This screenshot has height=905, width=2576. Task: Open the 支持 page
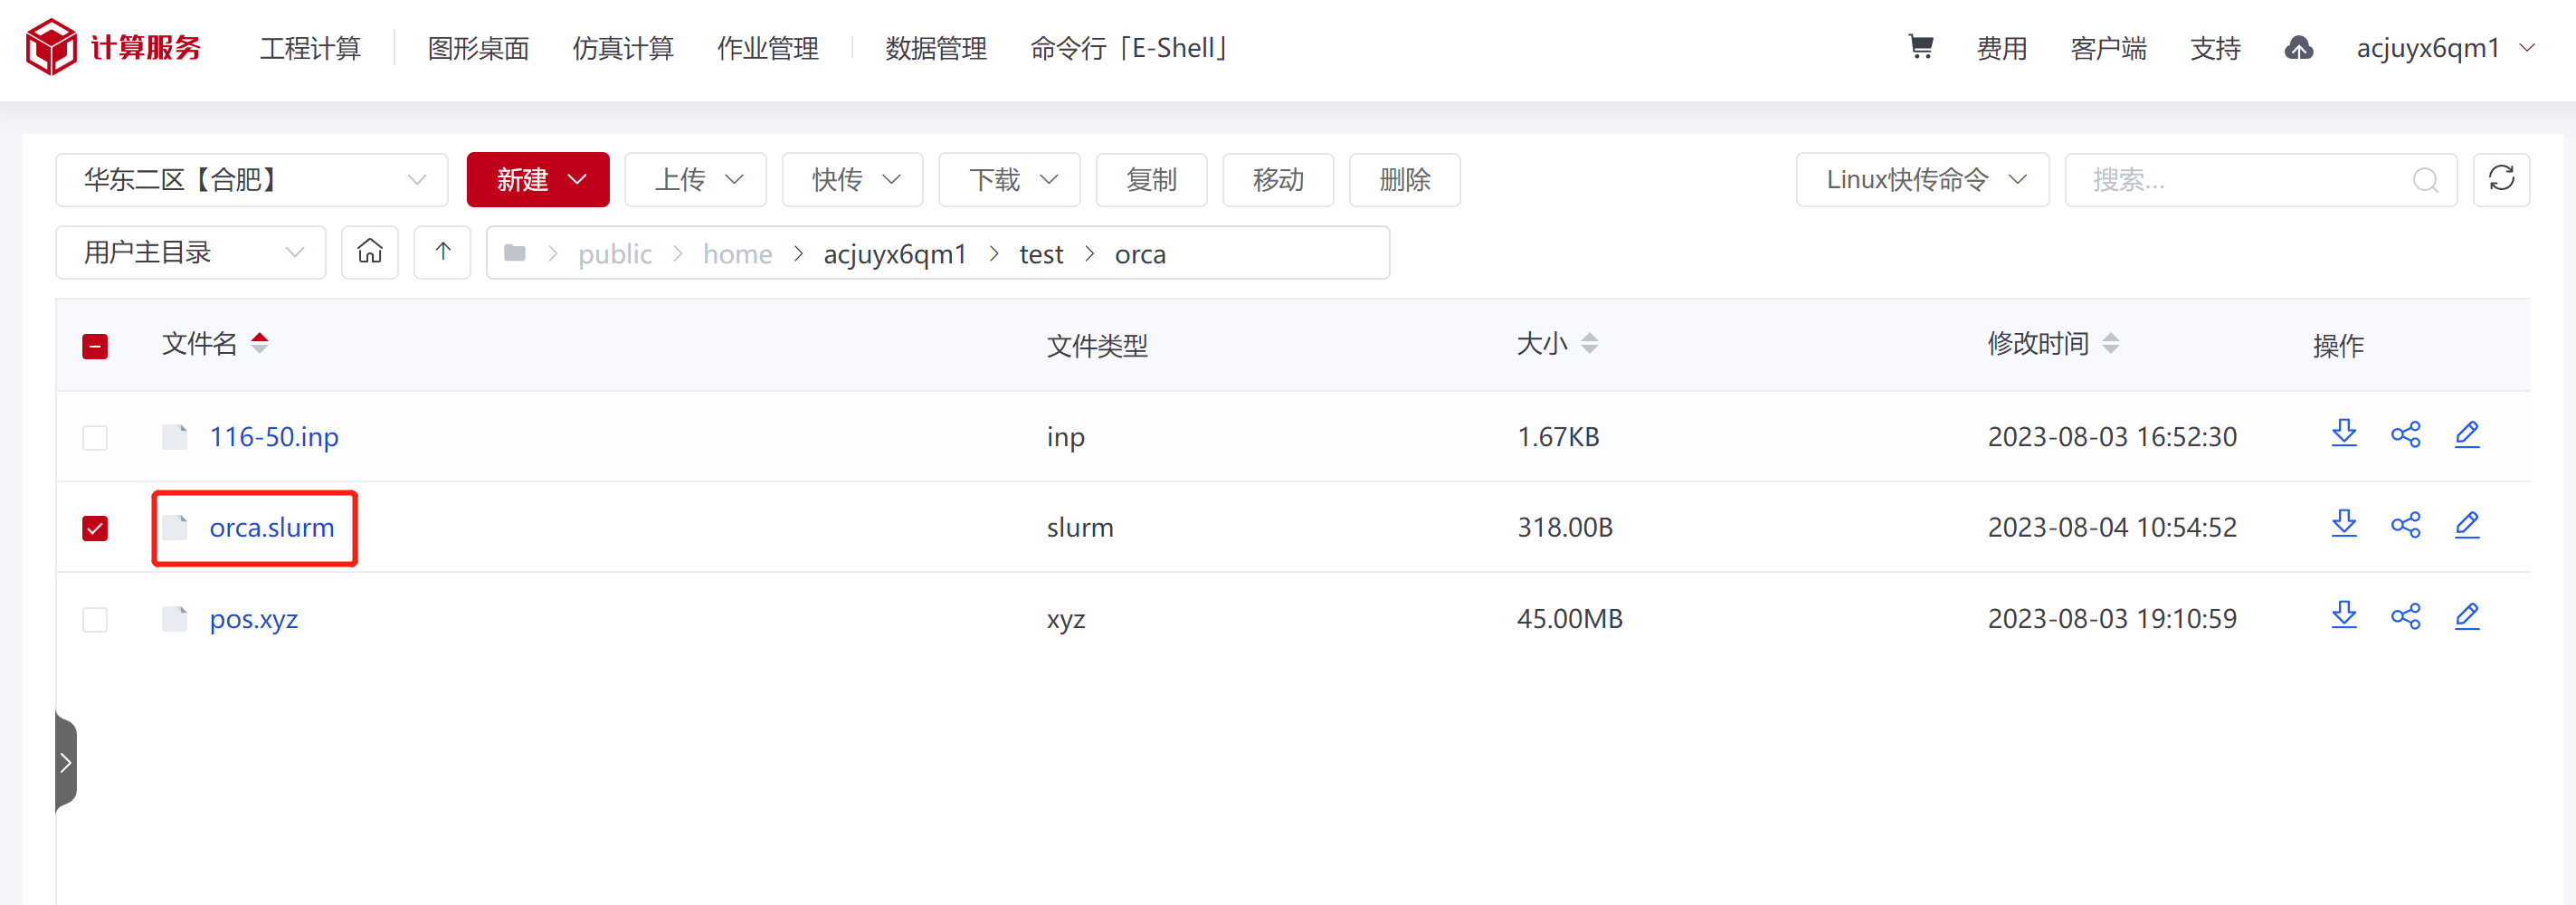2215,47
